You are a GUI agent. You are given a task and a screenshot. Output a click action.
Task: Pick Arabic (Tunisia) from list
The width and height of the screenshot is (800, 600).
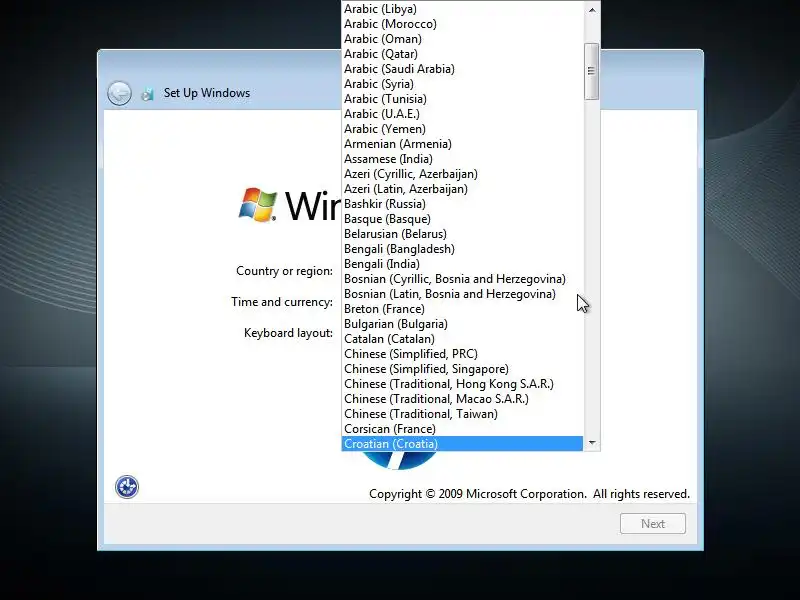[462, 99]
